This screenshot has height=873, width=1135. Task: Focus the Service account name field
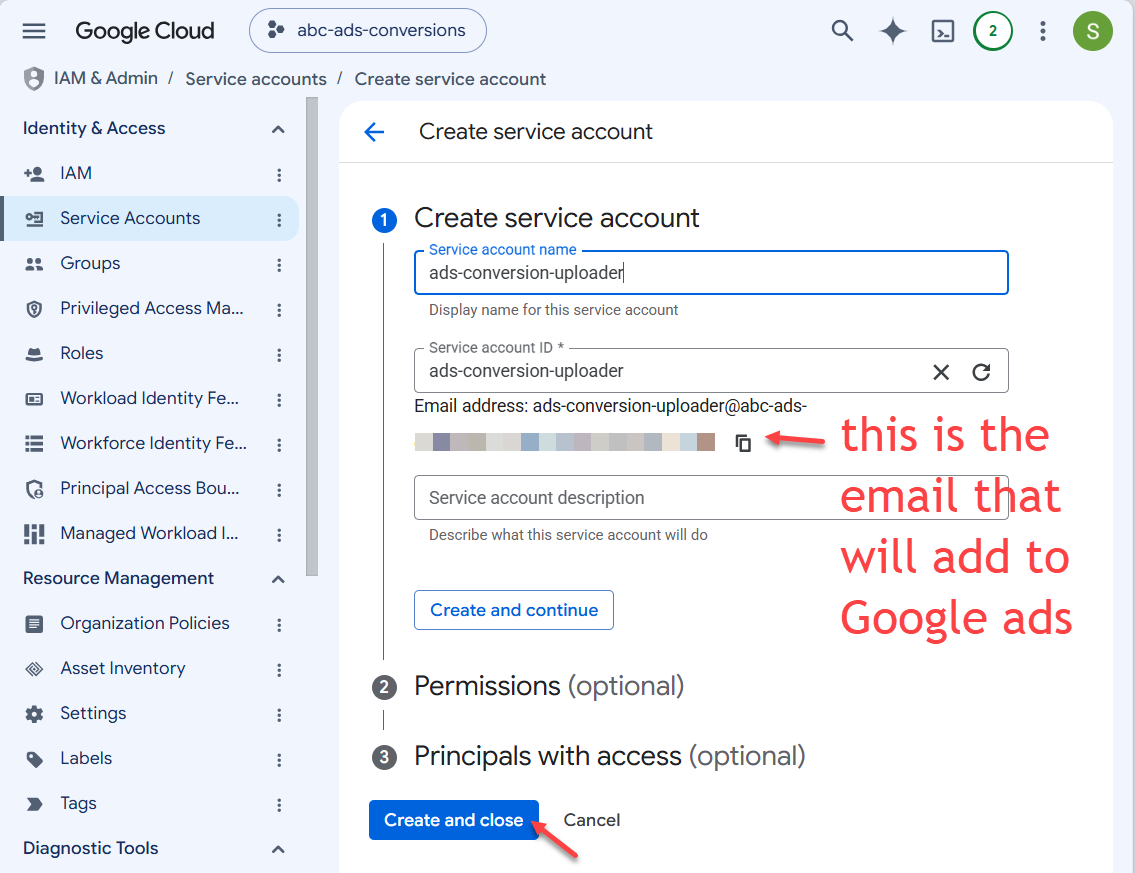711,272
